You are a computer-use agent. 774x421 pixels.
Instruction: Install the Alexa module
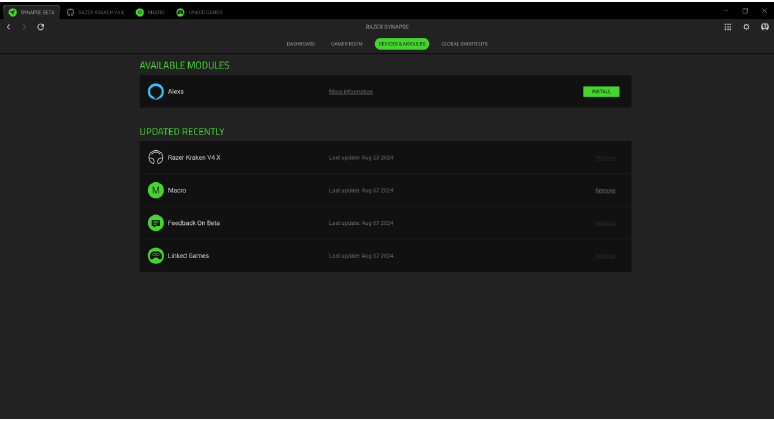[601, 92]
